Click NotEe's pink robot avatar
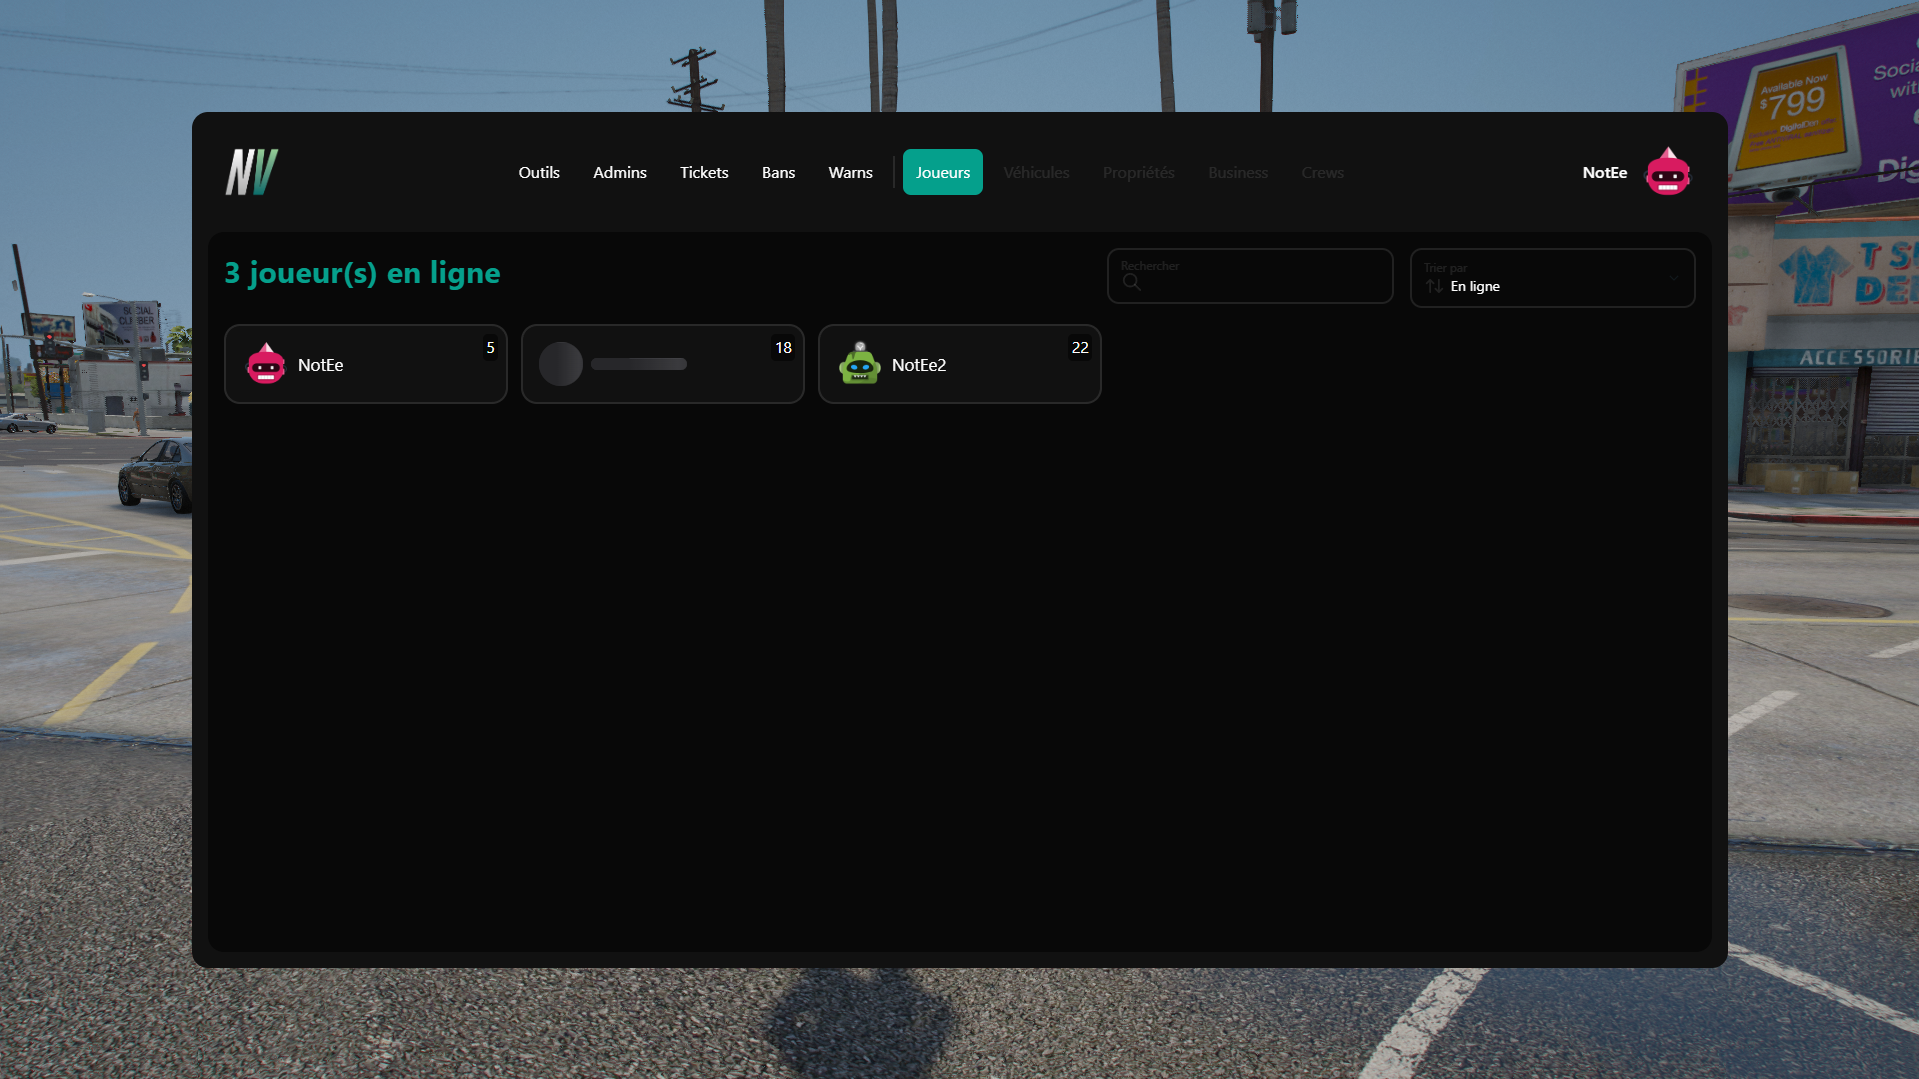 pos(265,364)
